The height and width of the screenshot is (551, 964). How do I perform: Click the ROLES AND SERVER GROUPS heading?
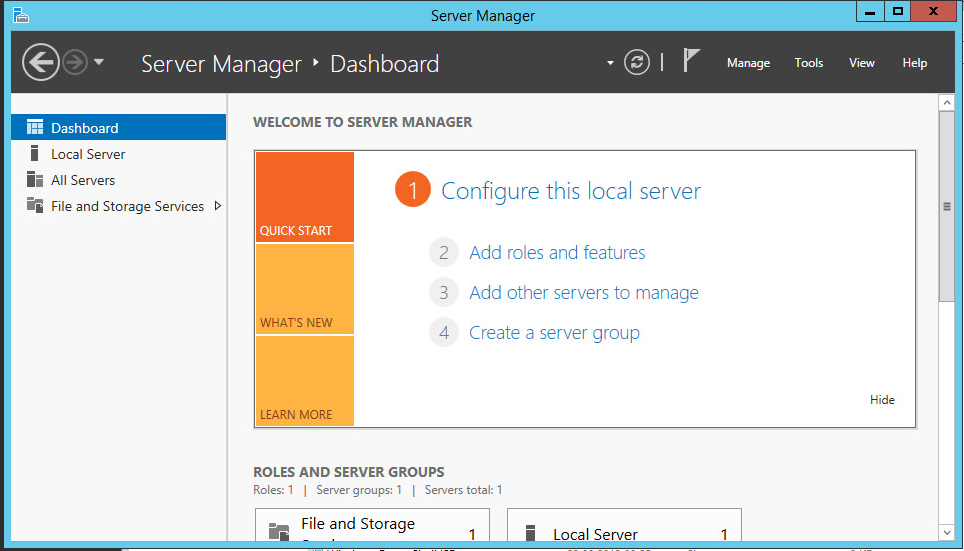click(x=349, y=472)
